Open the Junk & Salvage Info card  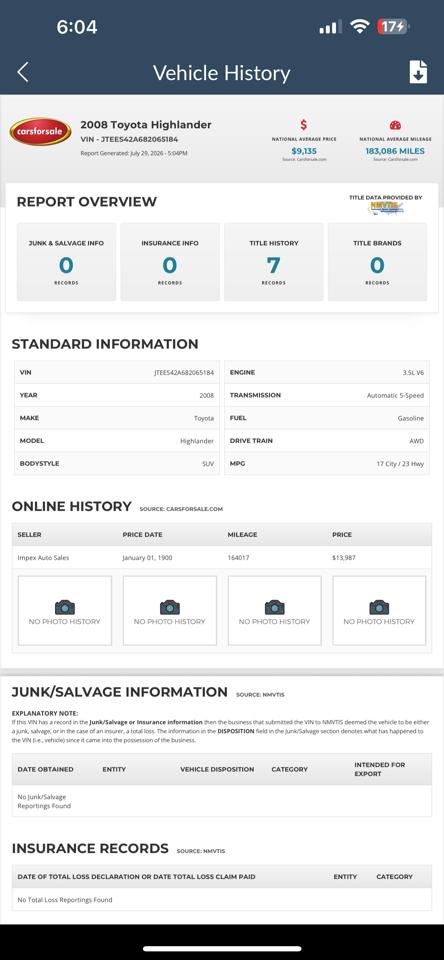[x=66, y=262]
